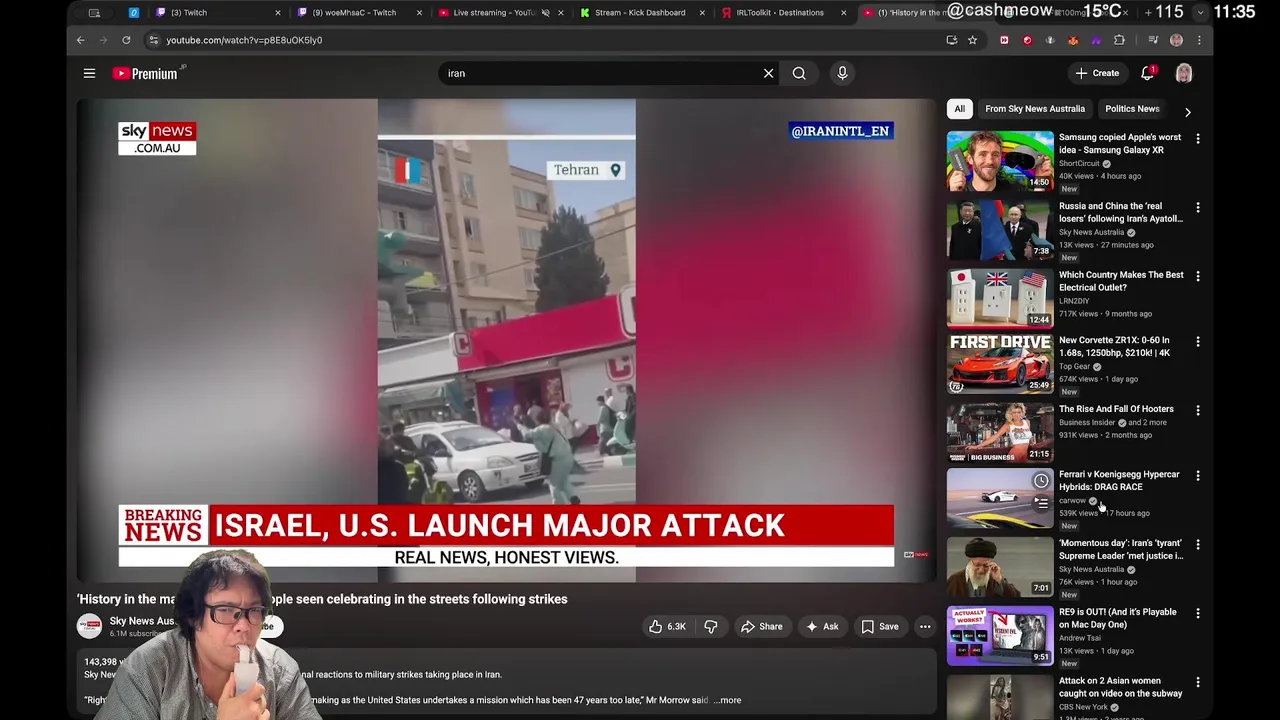Go to YouTube Premium home logo
Viewport: 1280px width, 720px height.
[x=145, y=73]
